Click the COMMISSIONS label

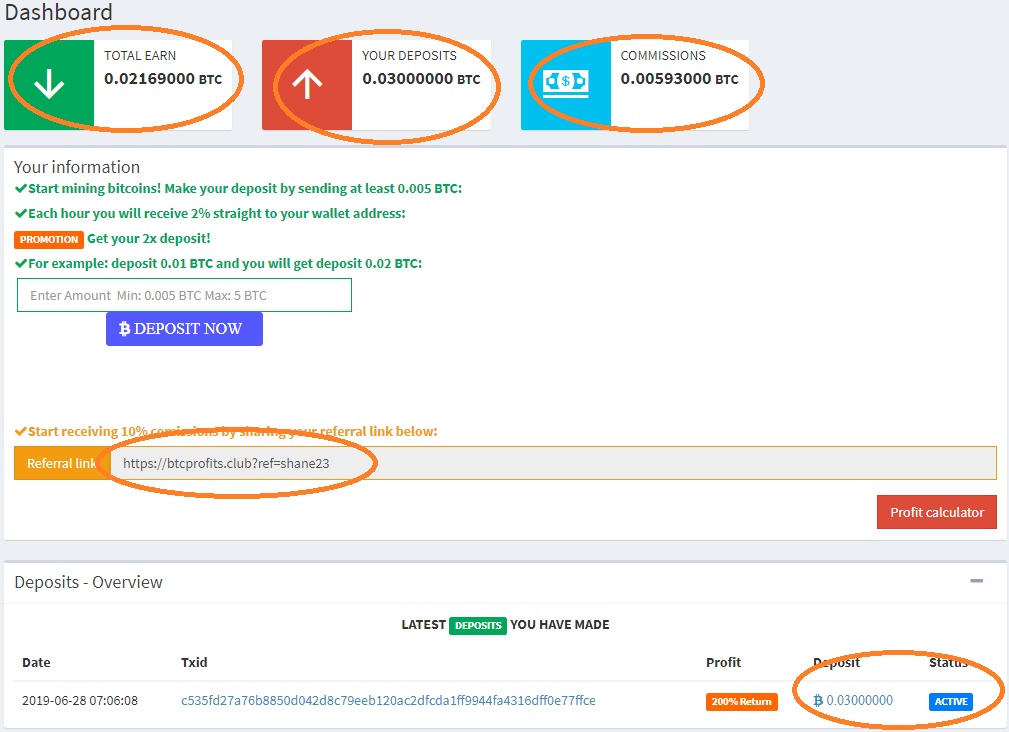click(663, 56)
